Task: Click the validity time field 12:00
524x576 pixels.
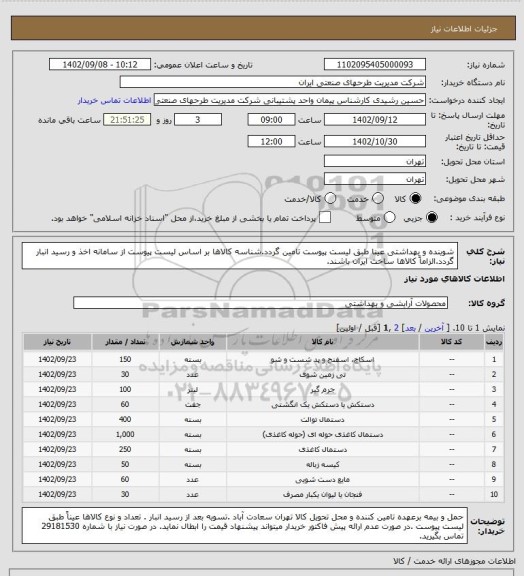Action: [272, 141]
